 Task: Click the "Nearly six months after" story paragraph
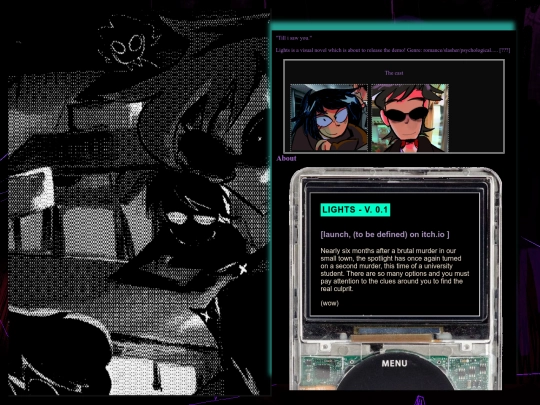(x=395, y=270)
